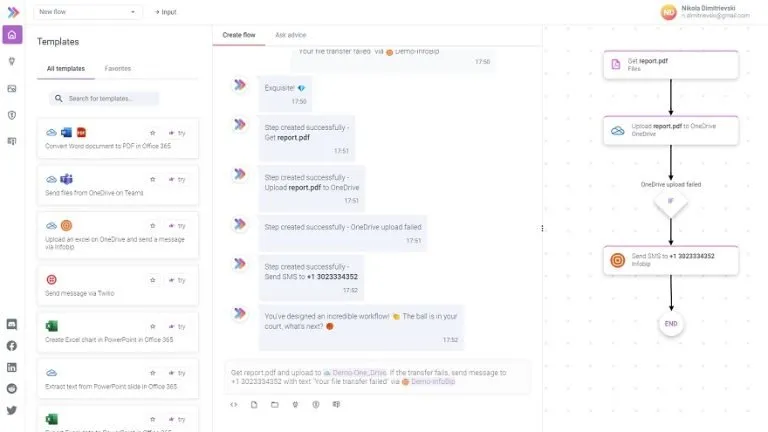Open the LinkedIn icon in sidebar
This screenshot has width=768, height=432.
coord(12,367)
